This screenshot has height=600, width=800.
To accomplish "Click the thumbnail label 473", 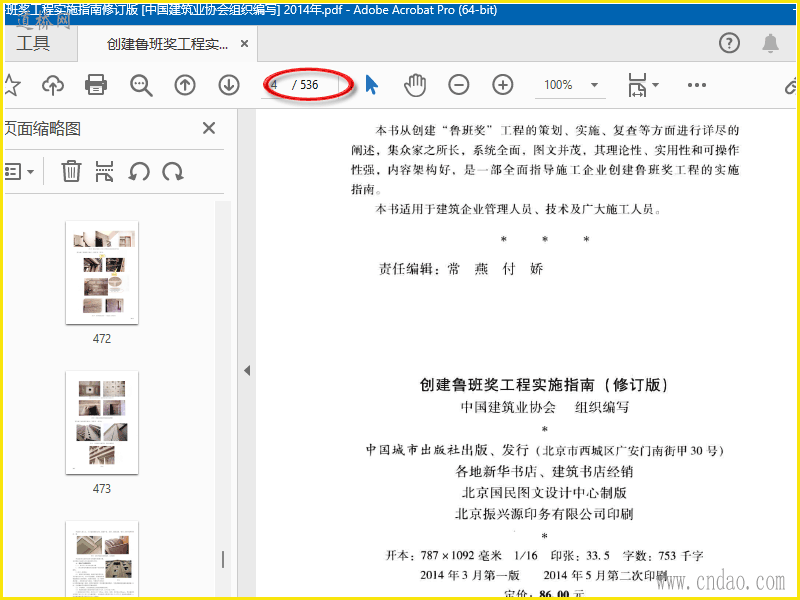I will [x=102, y=488].
